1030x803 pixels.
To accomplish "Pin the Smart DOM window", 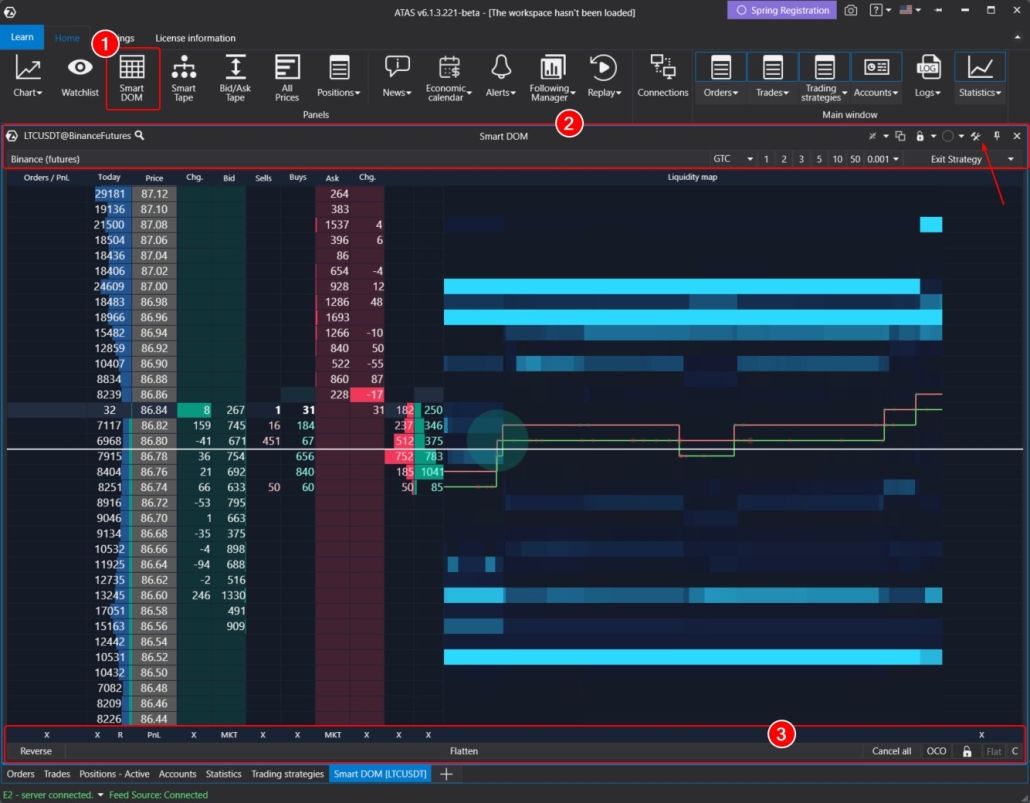I will click(998, 135).
